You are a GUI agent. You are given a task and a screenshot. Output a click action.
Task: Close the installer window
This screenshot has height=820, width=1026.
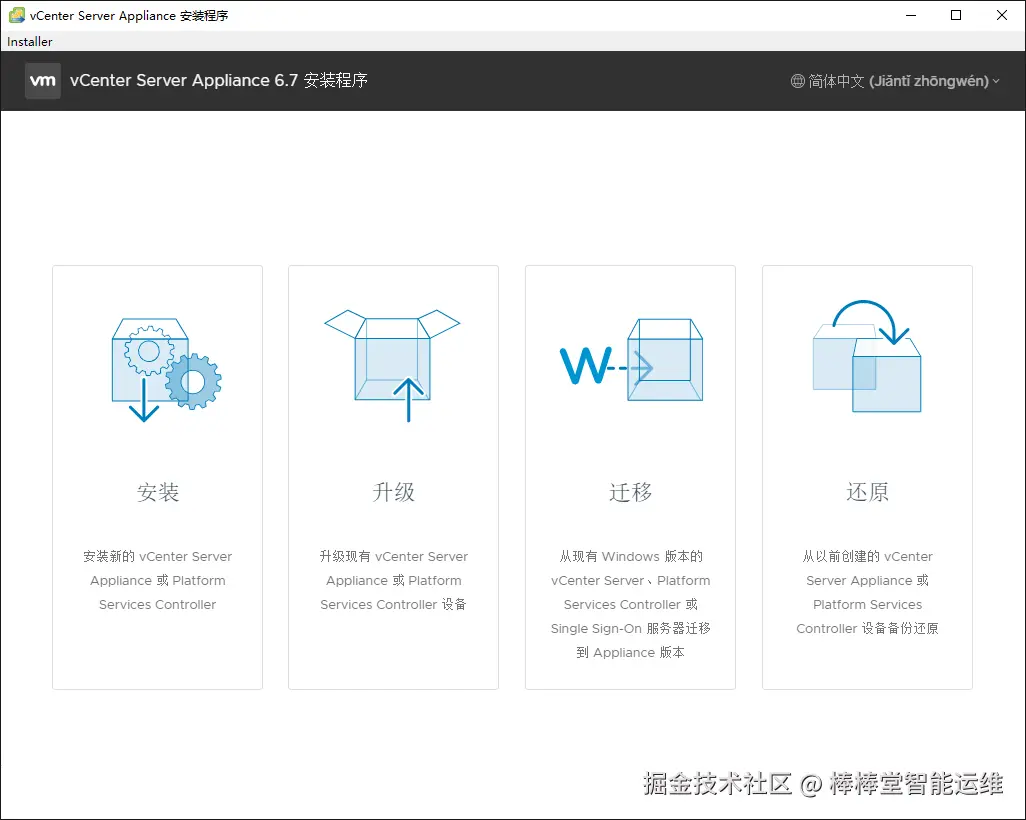point(1002,15)
